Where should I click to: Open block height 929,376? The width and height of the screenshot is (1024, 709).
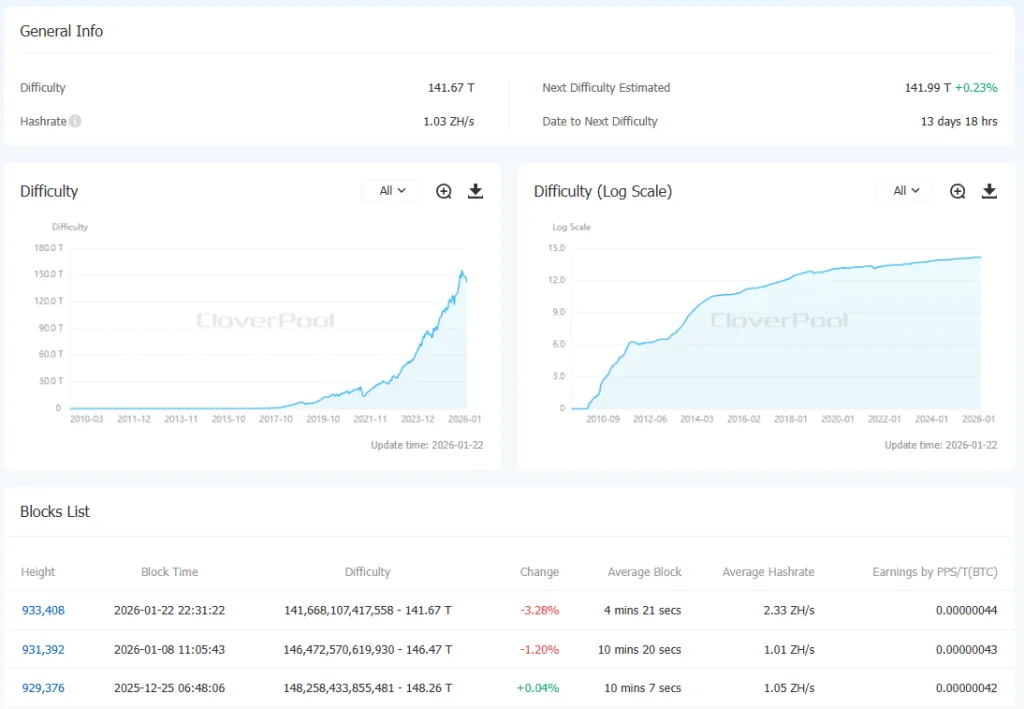coord(43,688)
